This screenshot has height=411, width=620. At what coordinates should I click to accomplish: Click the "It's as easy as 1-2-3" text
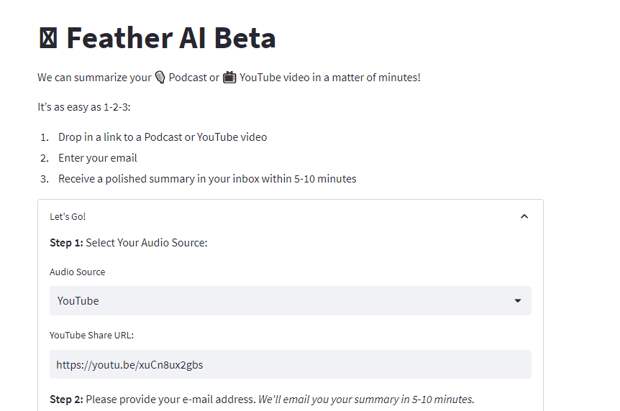(84, 106)
